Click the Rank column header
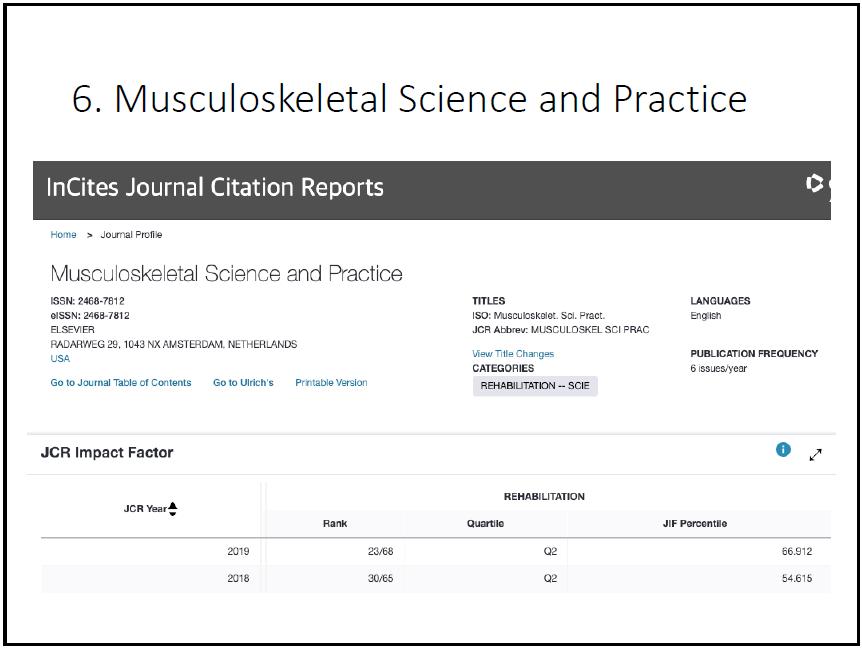862x648 pixels. point(335,523)
